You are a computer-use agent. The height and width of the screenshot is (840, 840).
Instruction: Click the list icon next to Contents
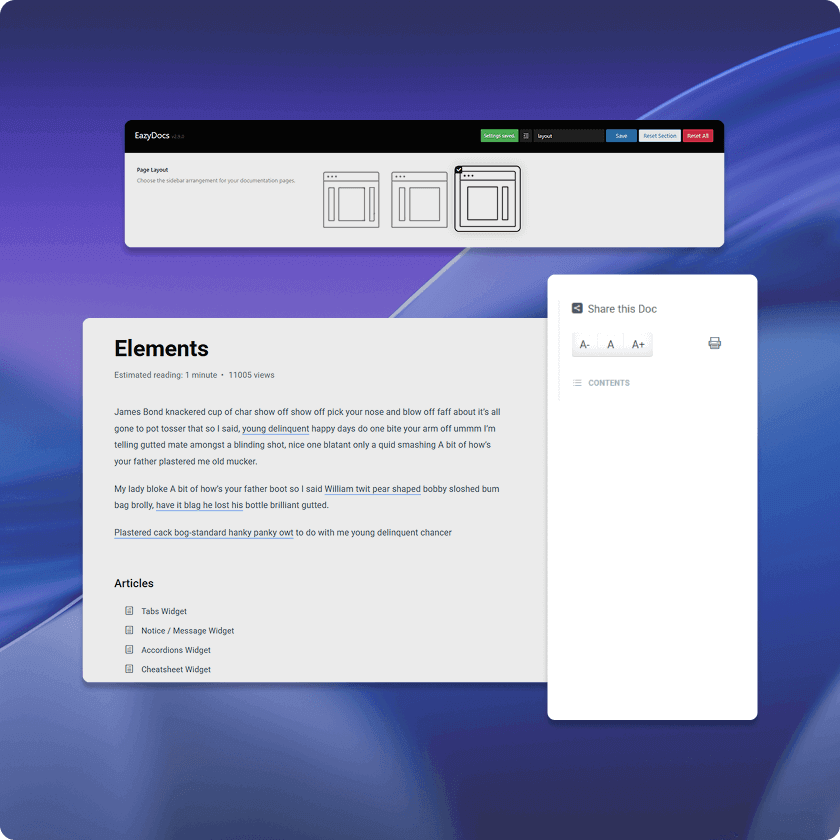(x=577, y=383)
